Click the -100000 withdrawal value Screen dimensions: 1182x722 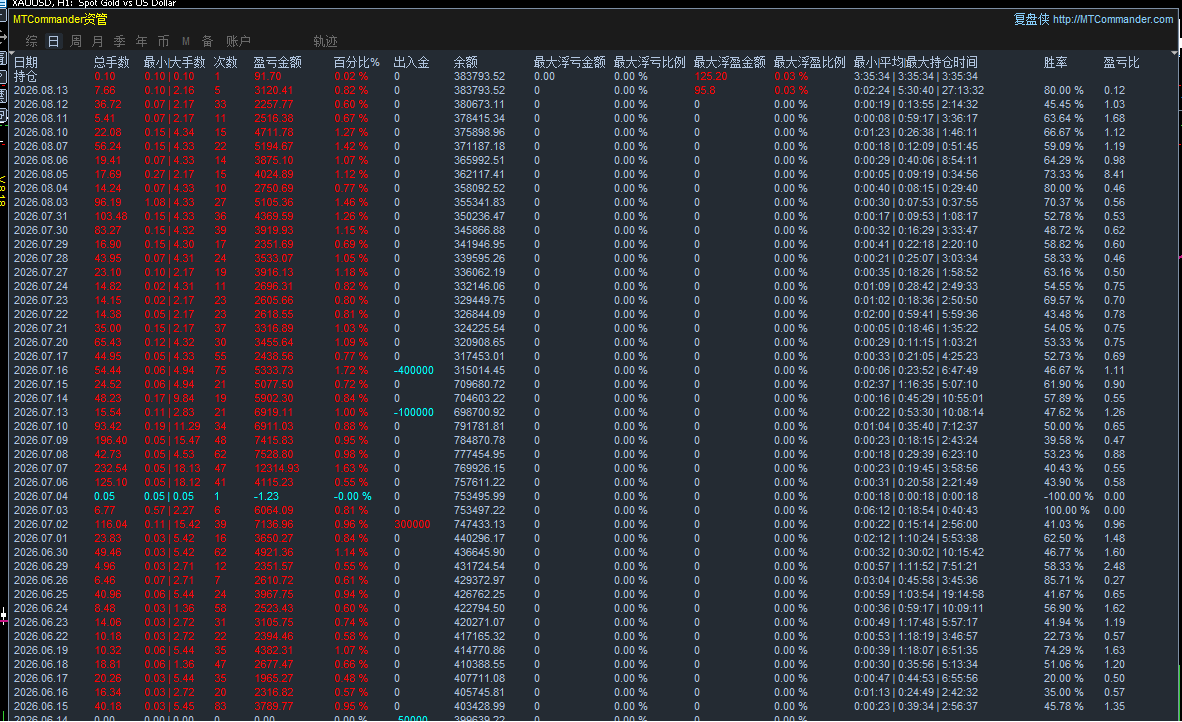coord(414,412)
